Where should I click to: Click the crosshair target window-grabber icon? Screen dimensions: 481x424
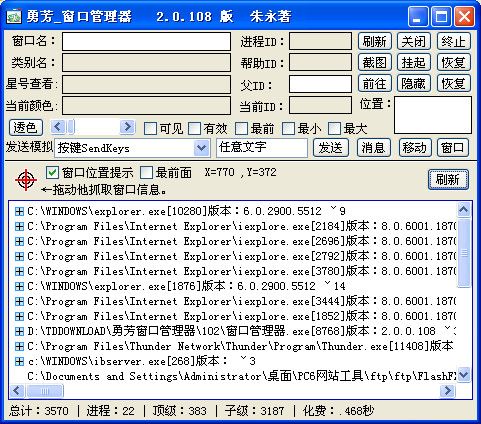tap(26, 180)
